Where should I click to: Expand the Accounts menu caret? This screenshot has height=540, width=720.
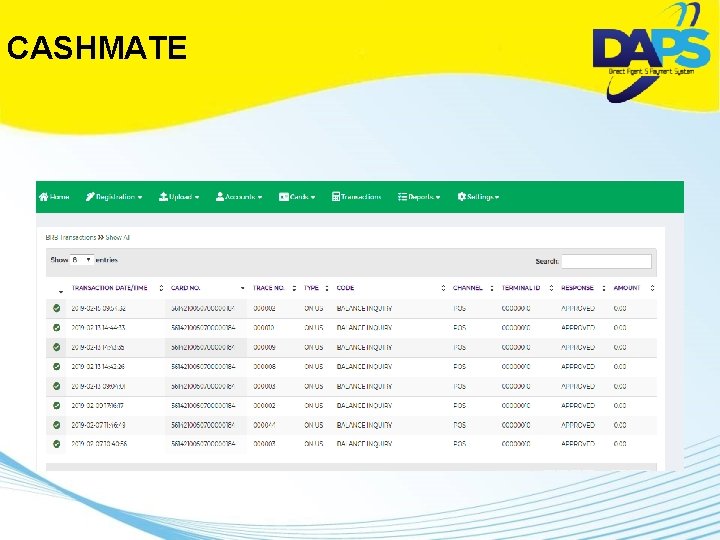(x=260, y=197)
